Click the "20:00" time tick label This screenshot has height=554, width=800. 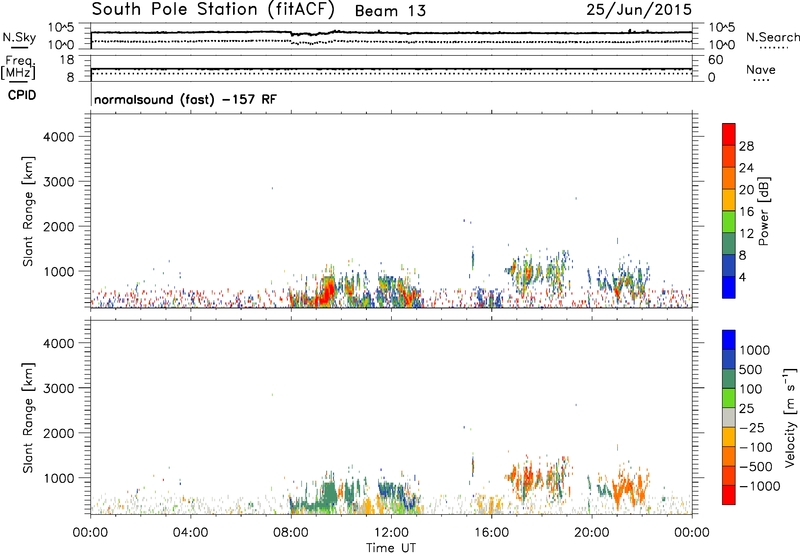click(x=591, y=533)
